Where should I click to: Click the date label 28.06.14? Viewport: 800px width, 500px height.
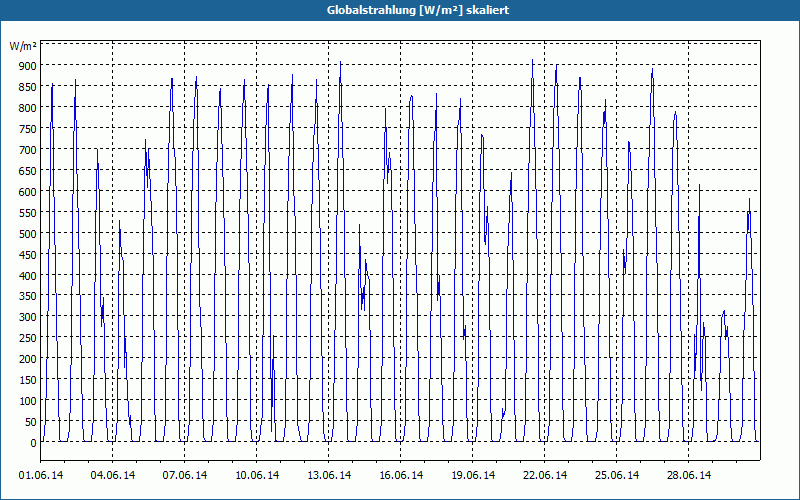coord(688,475)
